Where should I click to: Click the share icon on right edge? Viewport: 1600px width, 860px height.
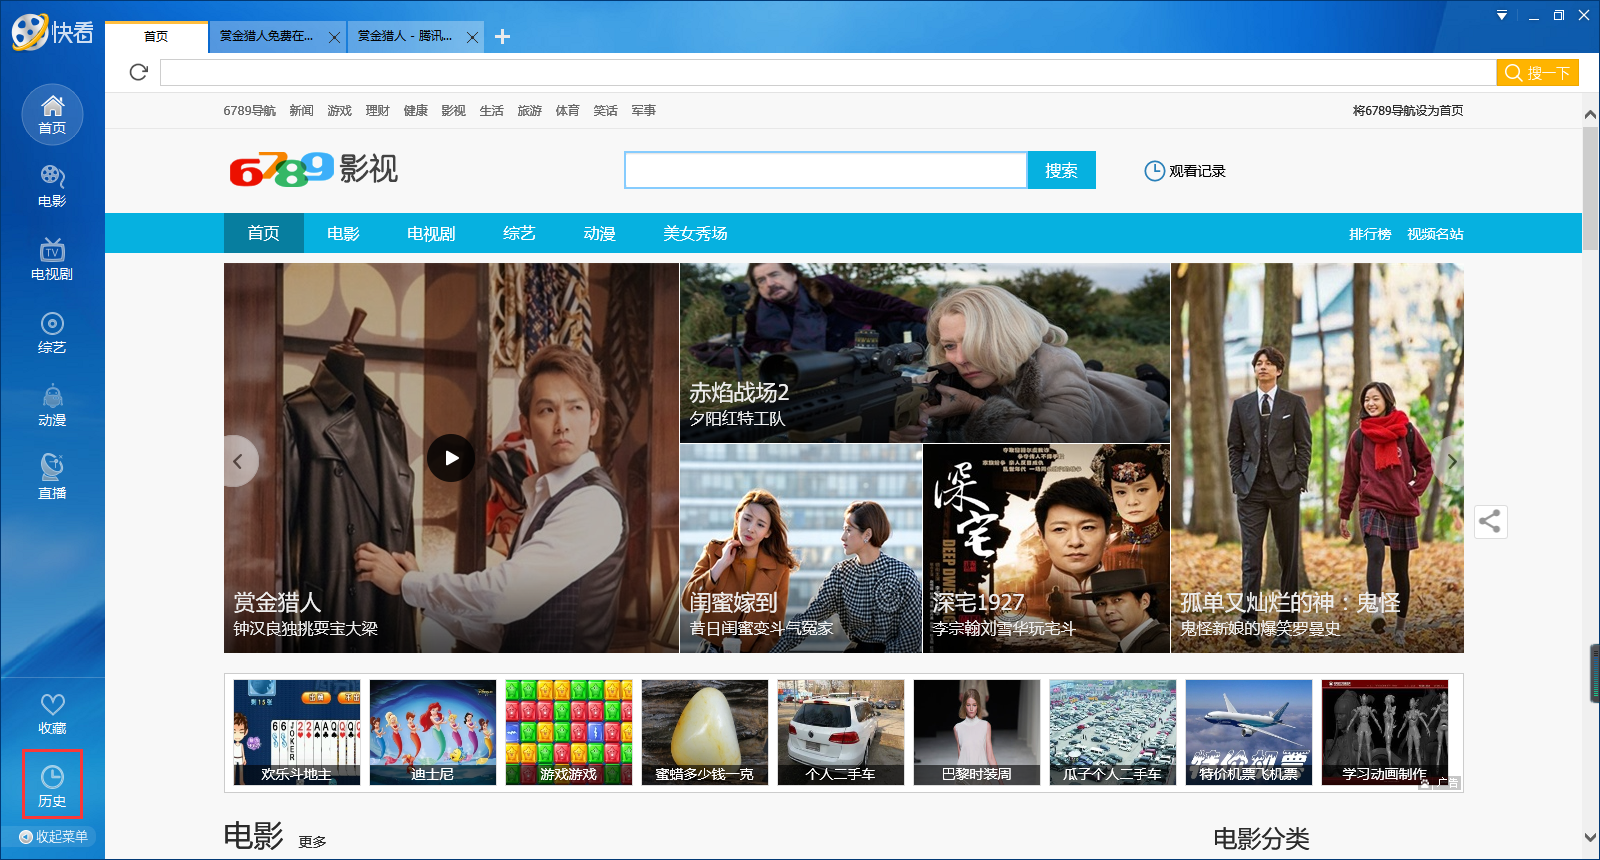pos(1490,521)
